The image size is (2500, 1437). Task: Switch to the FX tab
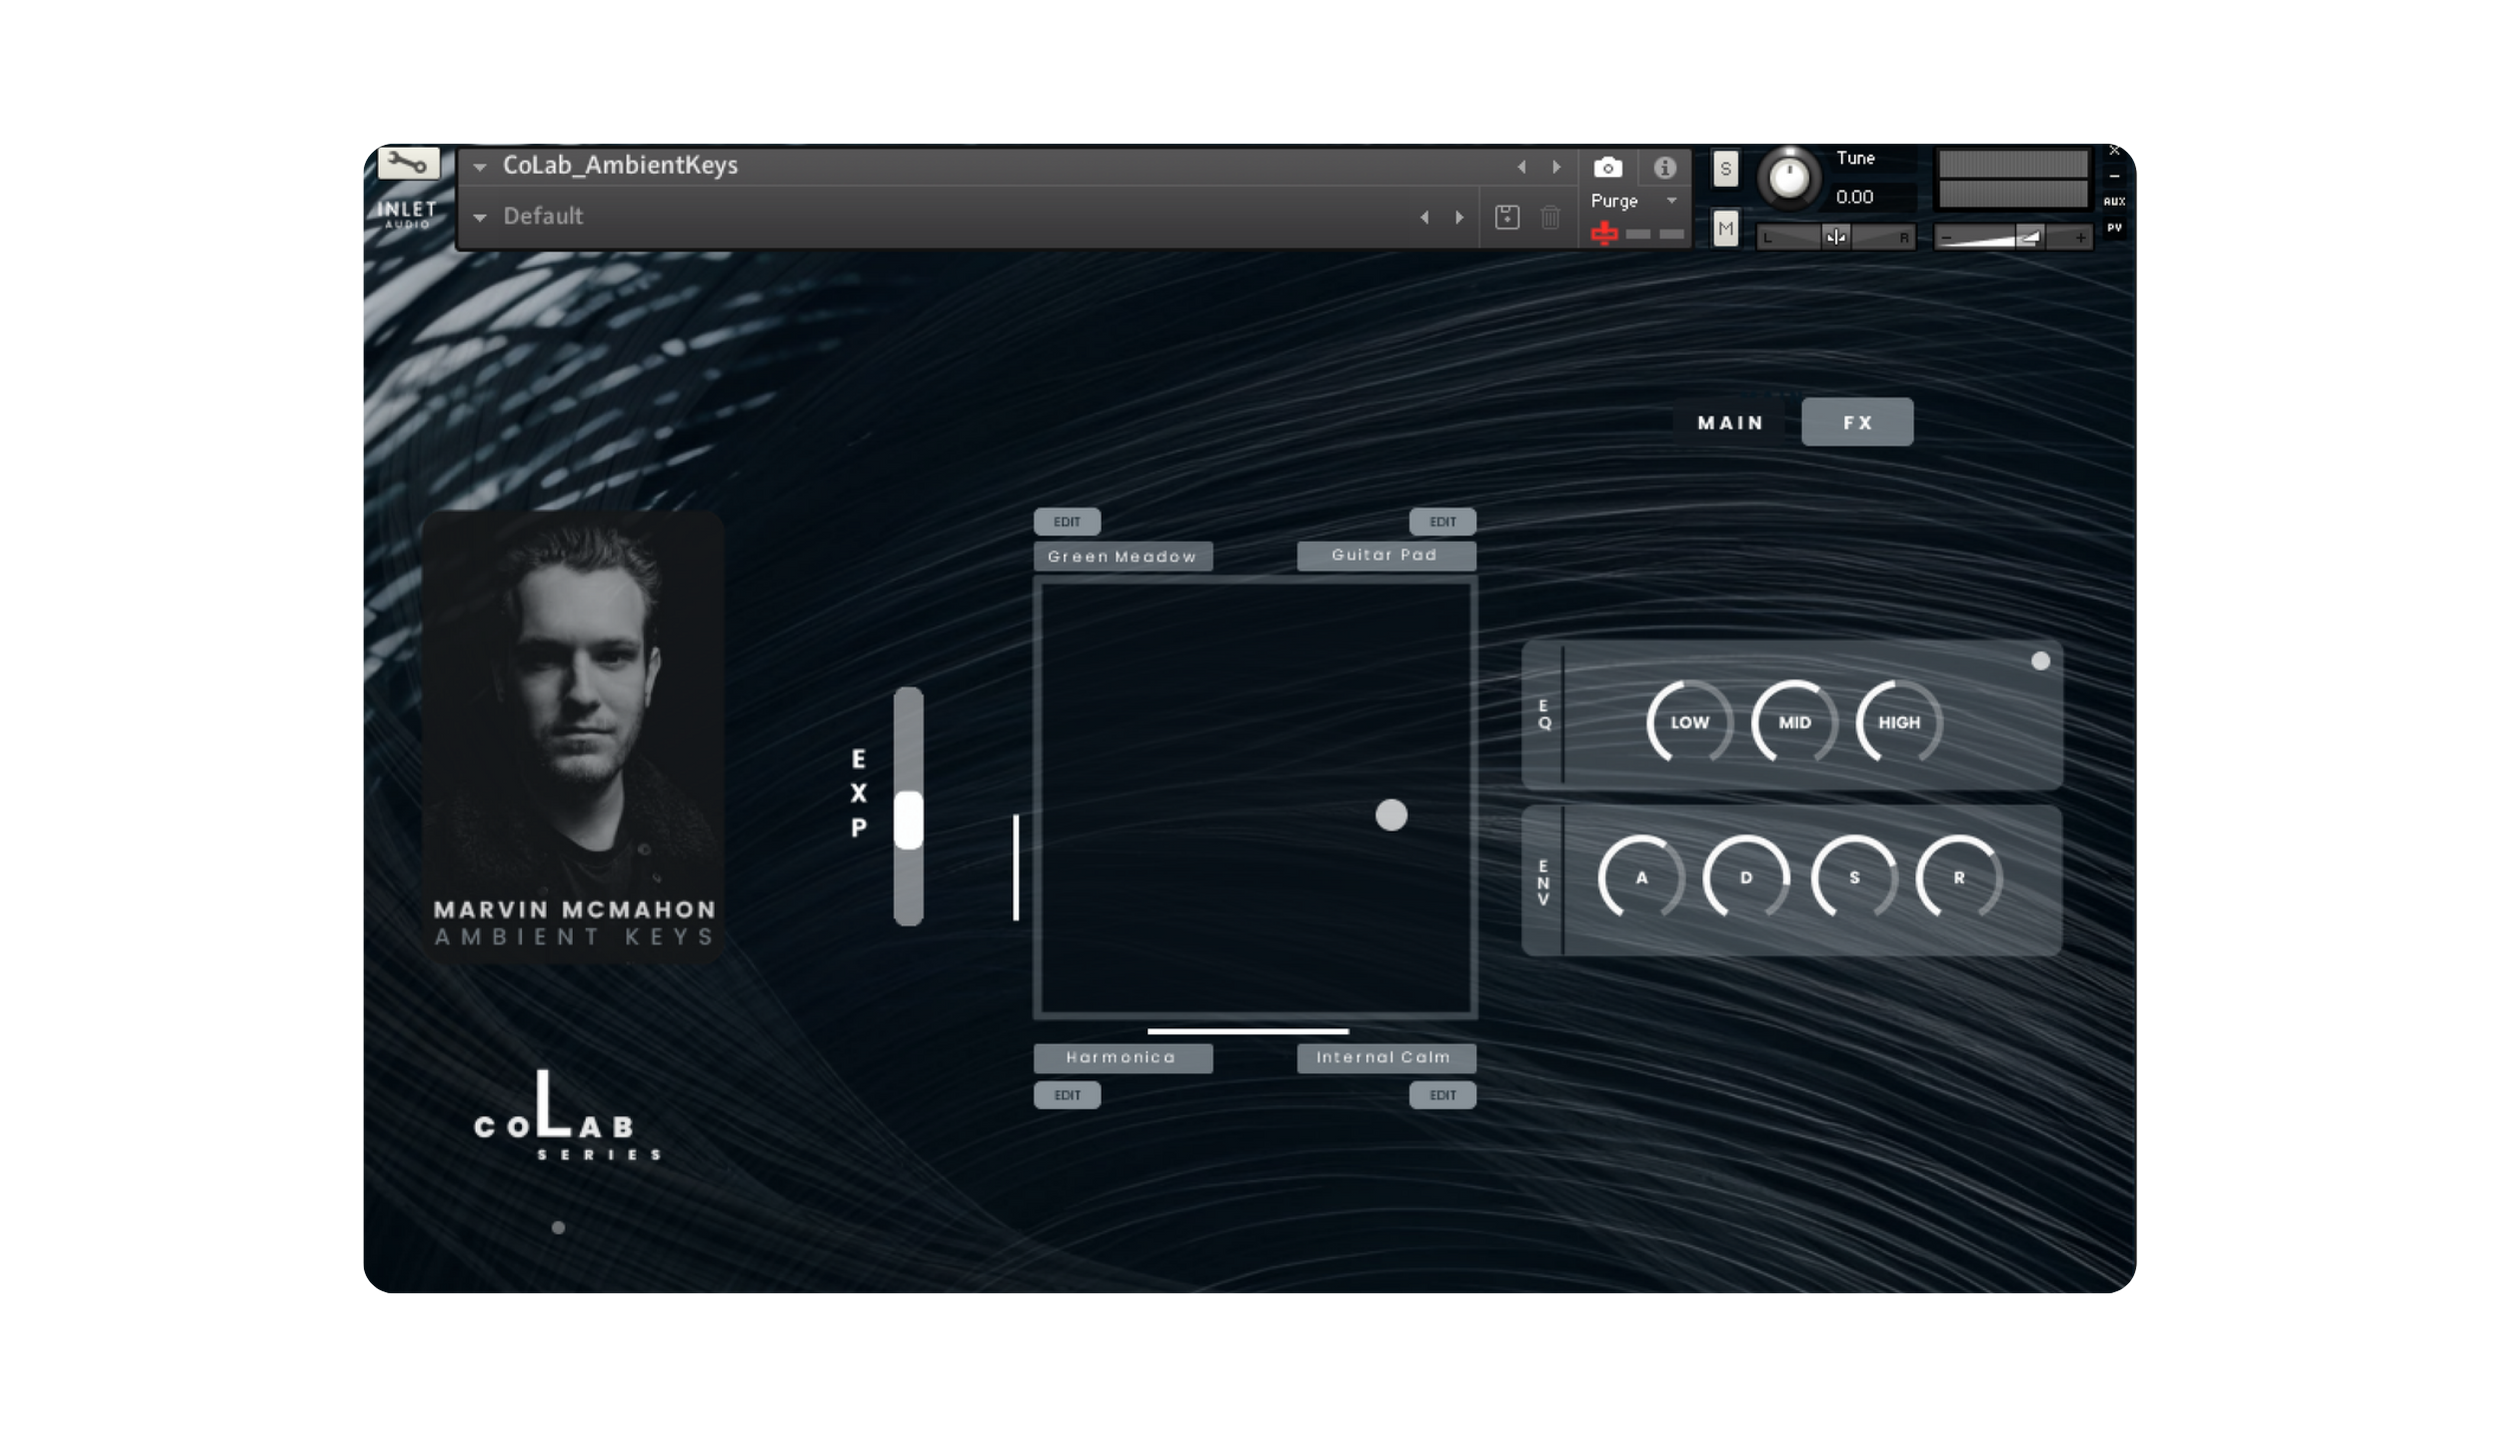(1857, 423)
